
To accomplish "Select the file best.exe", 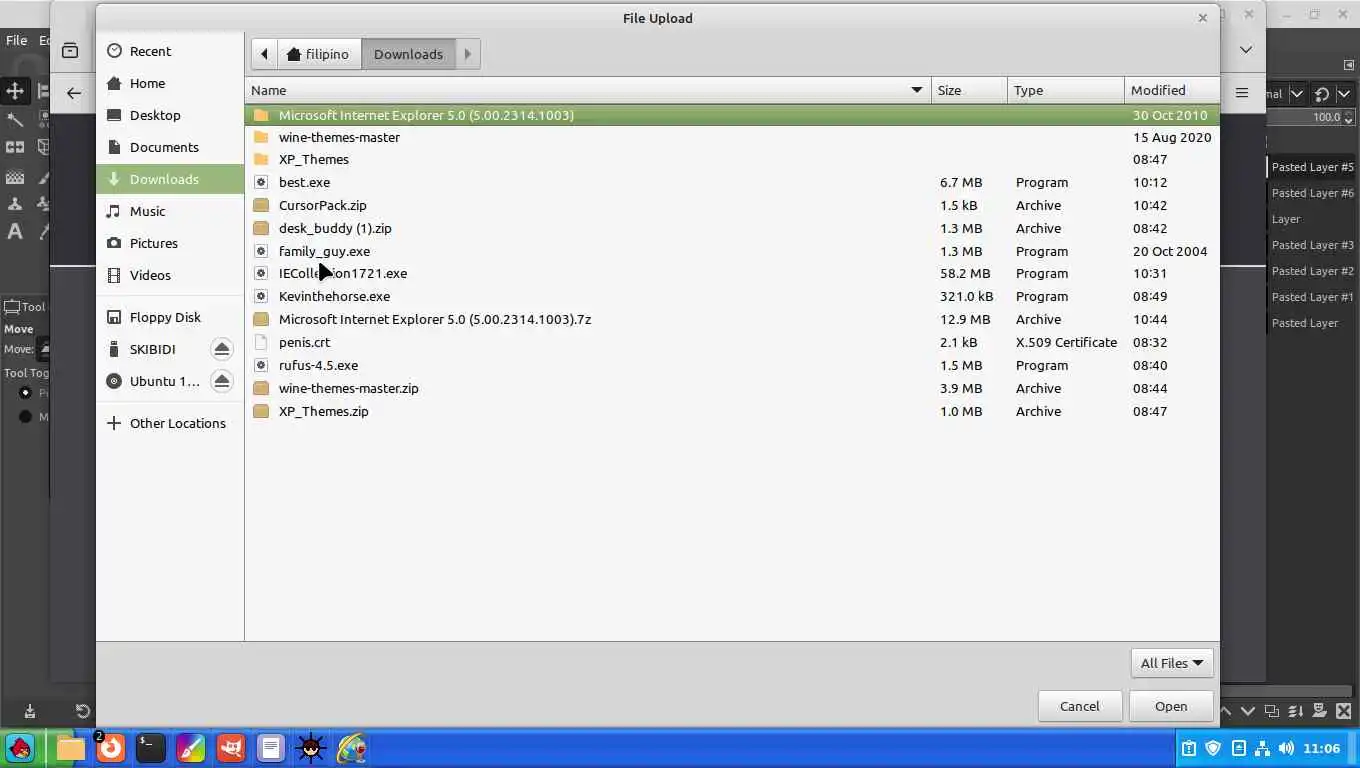I will tap(732, 182).
